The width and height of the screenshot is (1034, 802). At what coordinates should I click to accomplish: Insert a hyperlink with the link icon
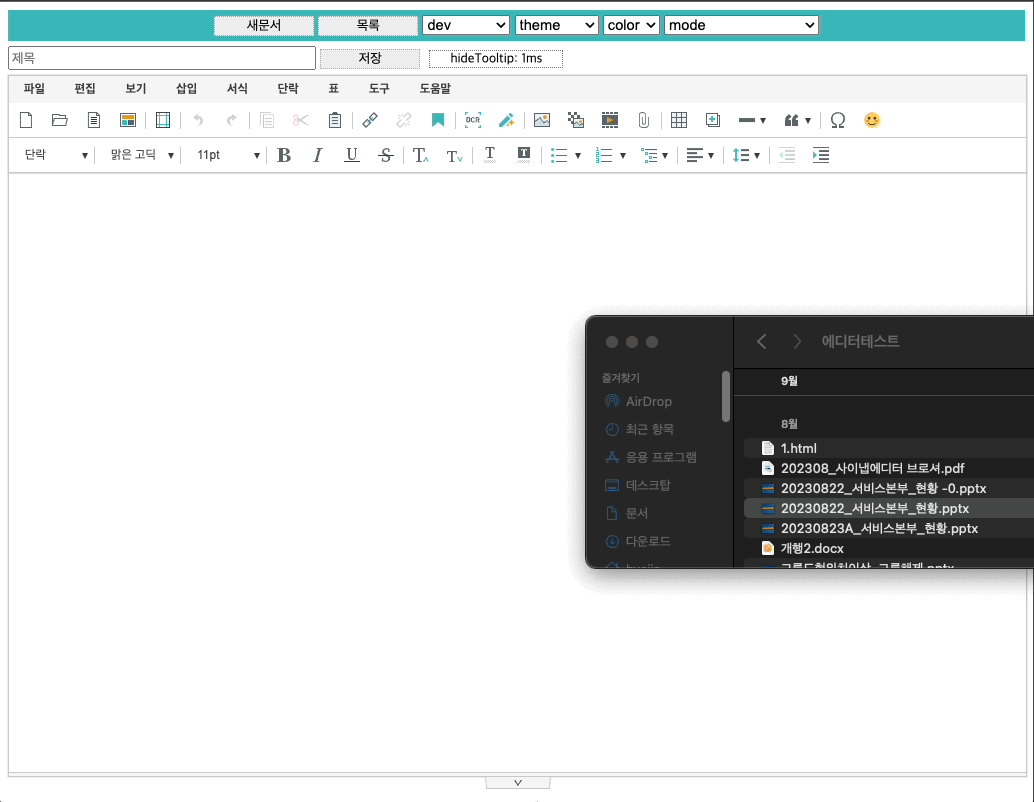click(x=370, y=120)
